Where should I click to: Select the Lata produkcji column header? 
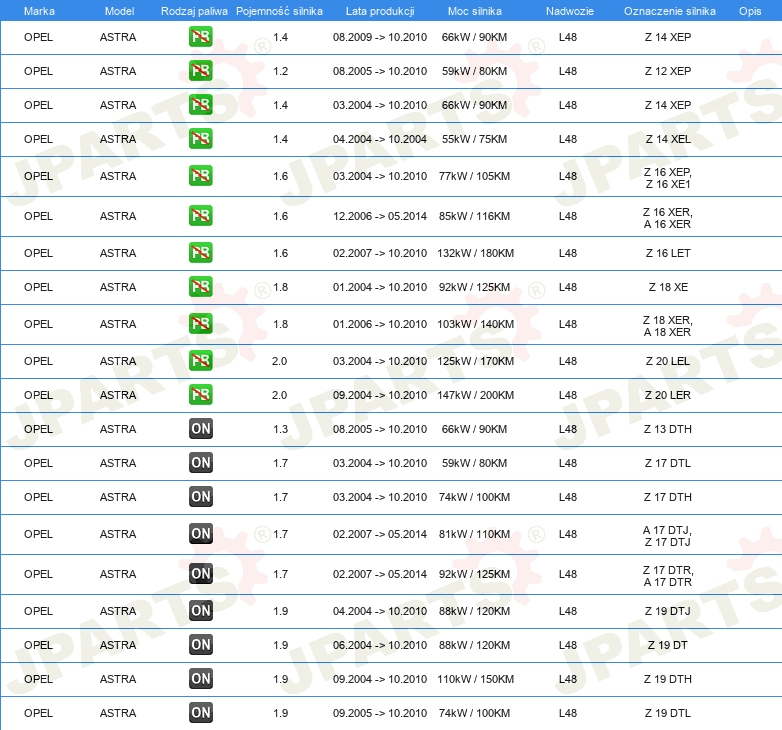pos(380,10)
